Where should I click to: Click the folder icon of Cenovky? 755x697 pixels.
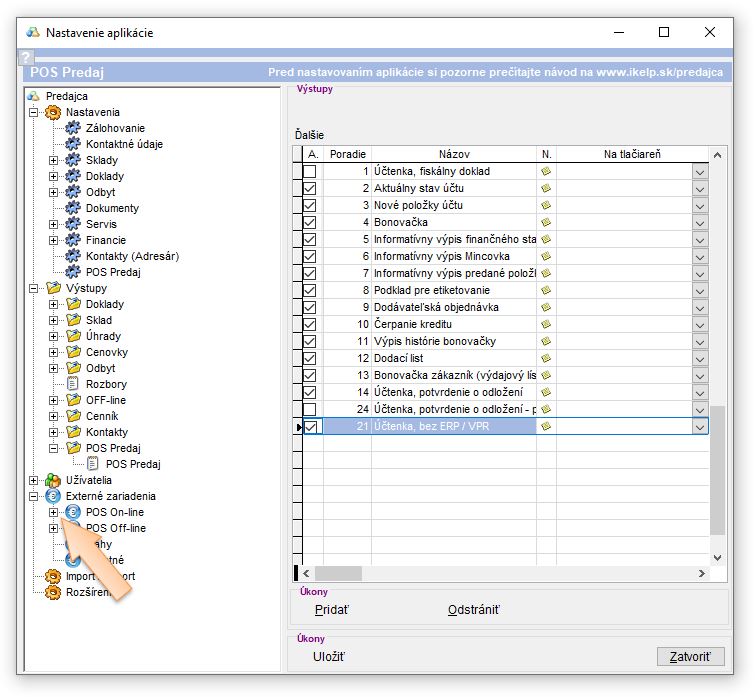[x=73, y=352]
